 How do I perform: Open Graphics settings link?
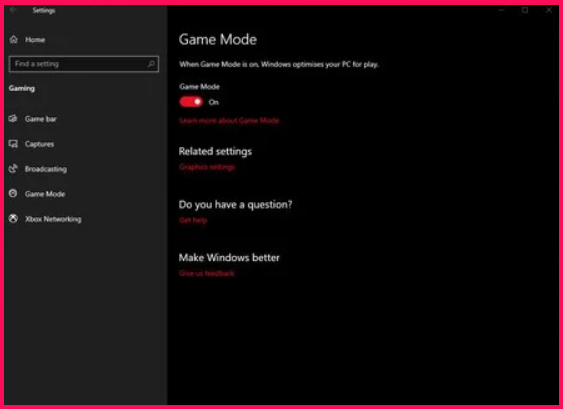(x=207, y=167)
